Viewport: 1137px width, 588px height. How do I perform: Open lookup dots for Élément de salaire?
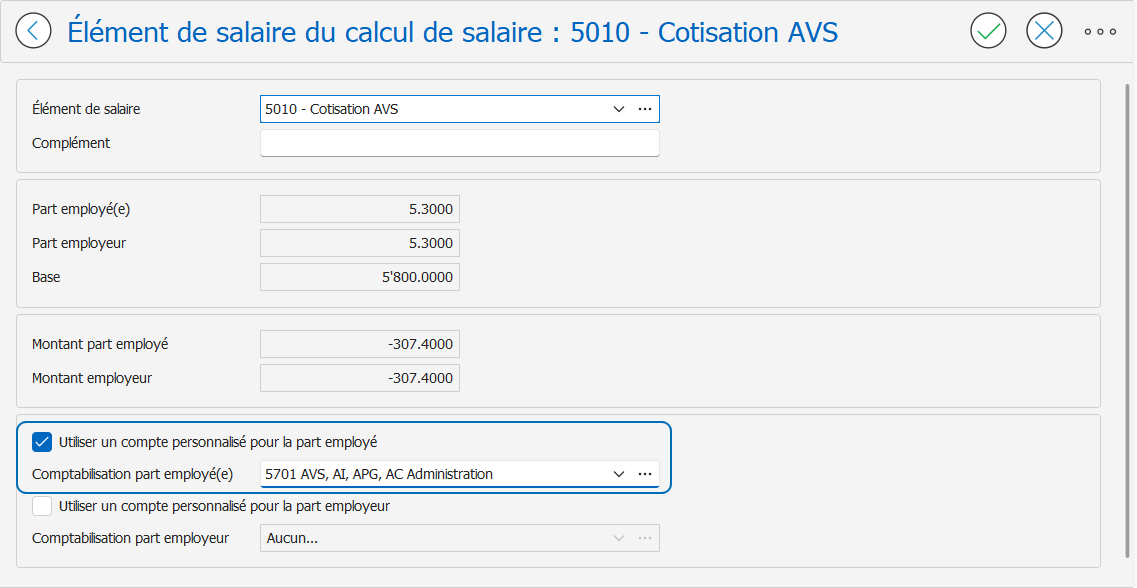click(x=645, y=109)
